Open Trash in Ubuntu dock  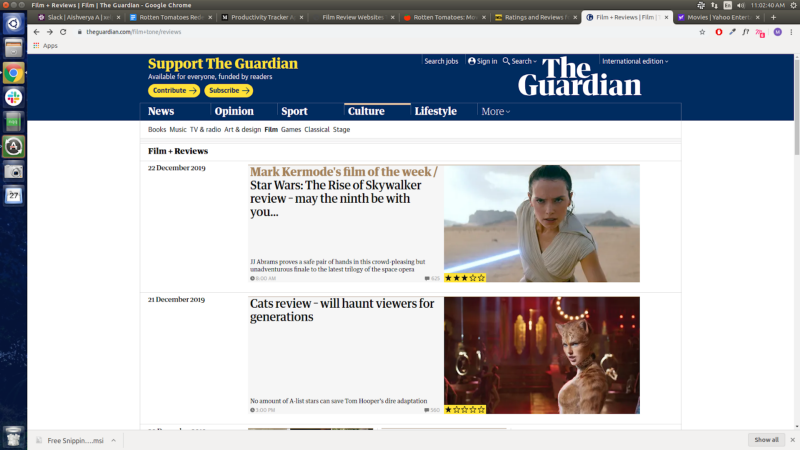pyautogui.click(x=13, y=437)
